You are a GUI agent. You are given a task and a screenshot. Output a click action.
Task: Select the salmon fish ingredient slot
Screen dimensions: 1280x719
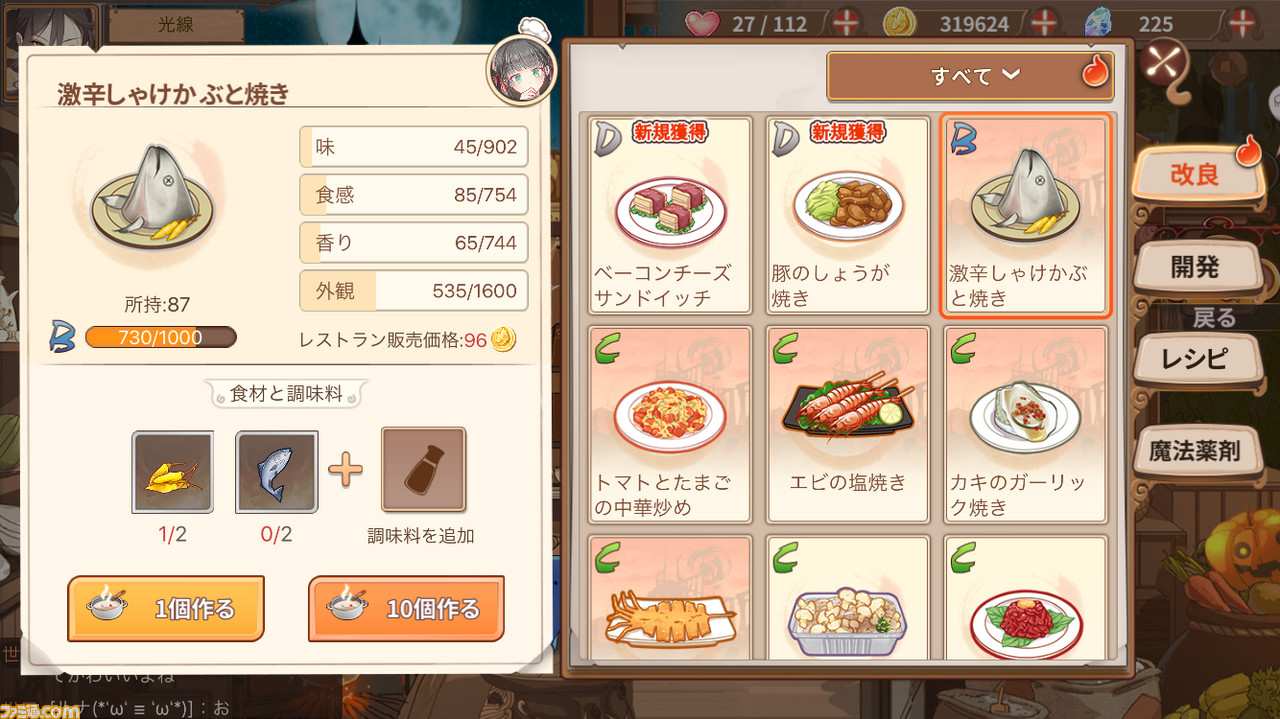click(277, 472)
